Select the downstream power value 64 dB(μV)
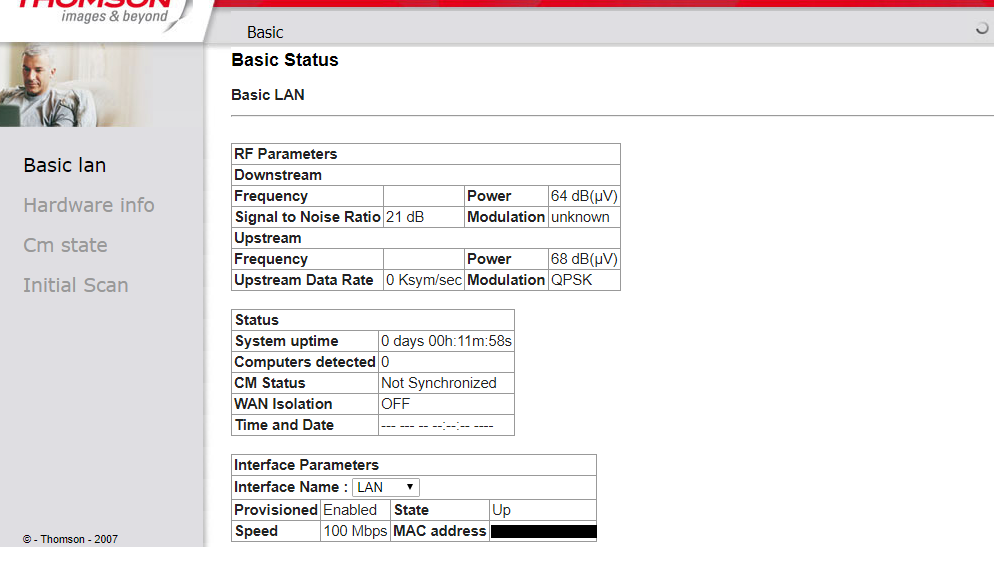 click(x=584, y=196)
